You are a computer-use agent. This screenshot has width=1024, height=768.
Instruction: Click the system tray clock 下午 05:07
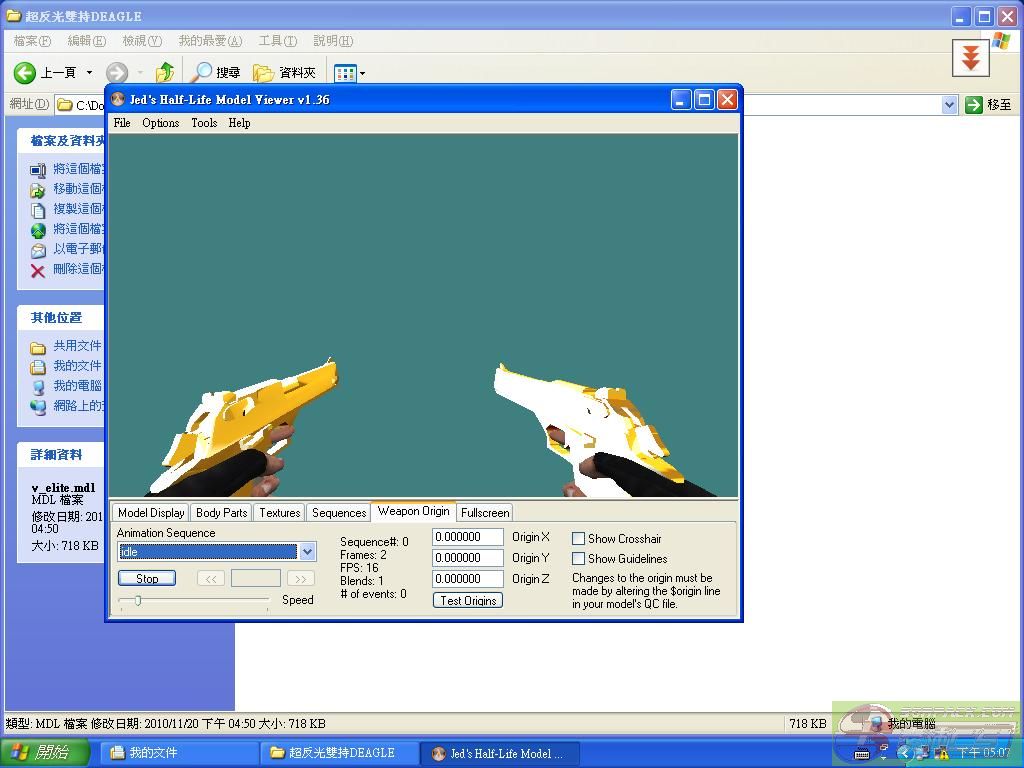(984, 753)
